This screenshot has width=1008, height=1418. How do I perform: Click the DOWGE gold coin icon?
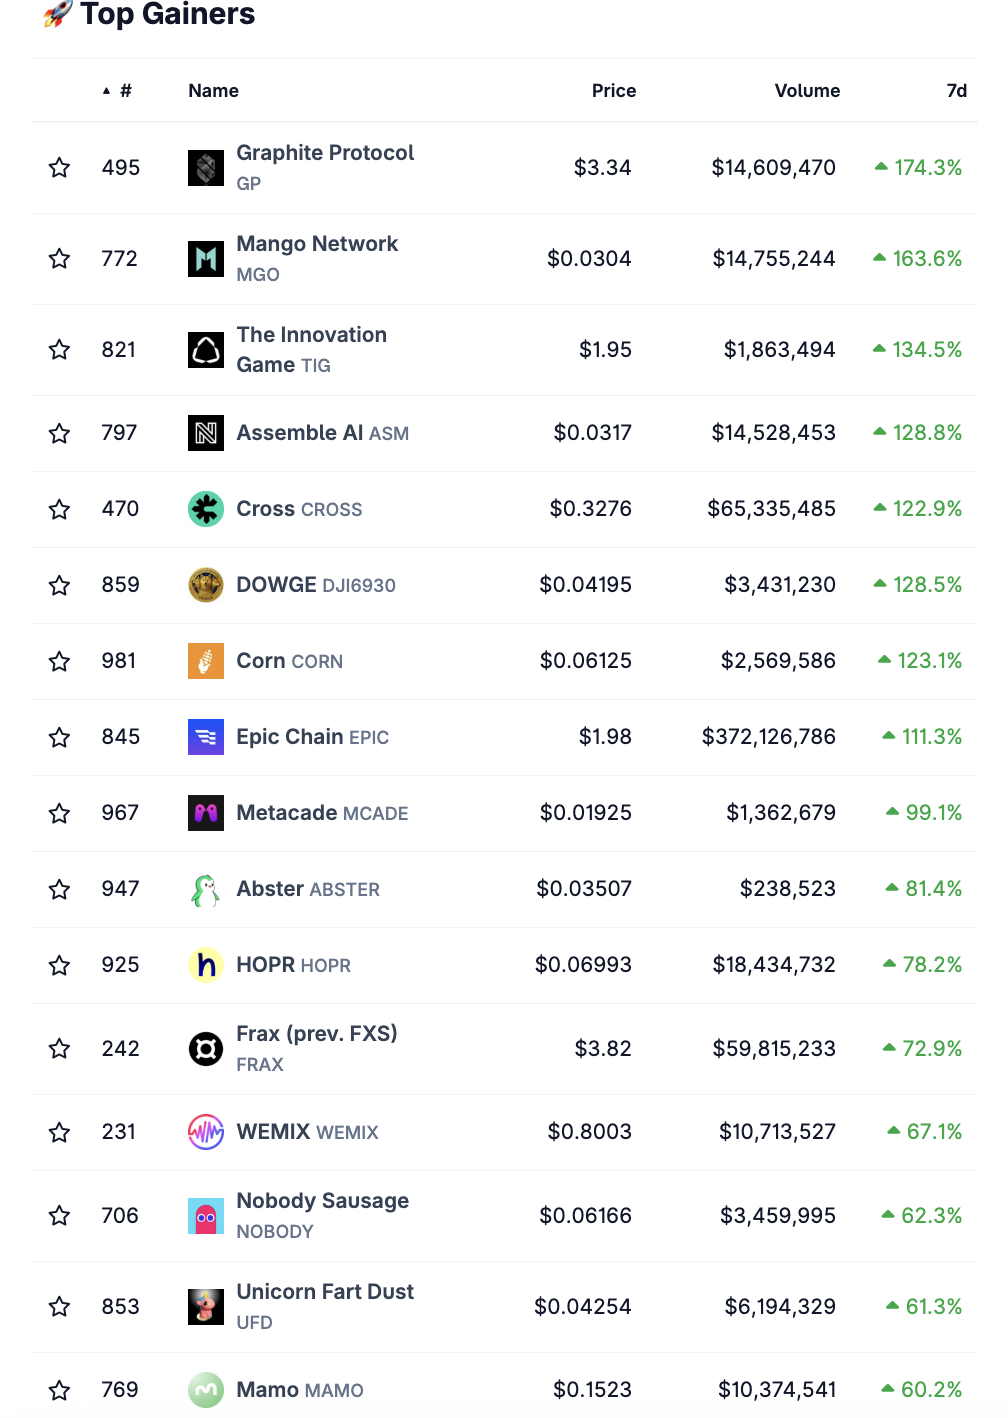[206, 585]
